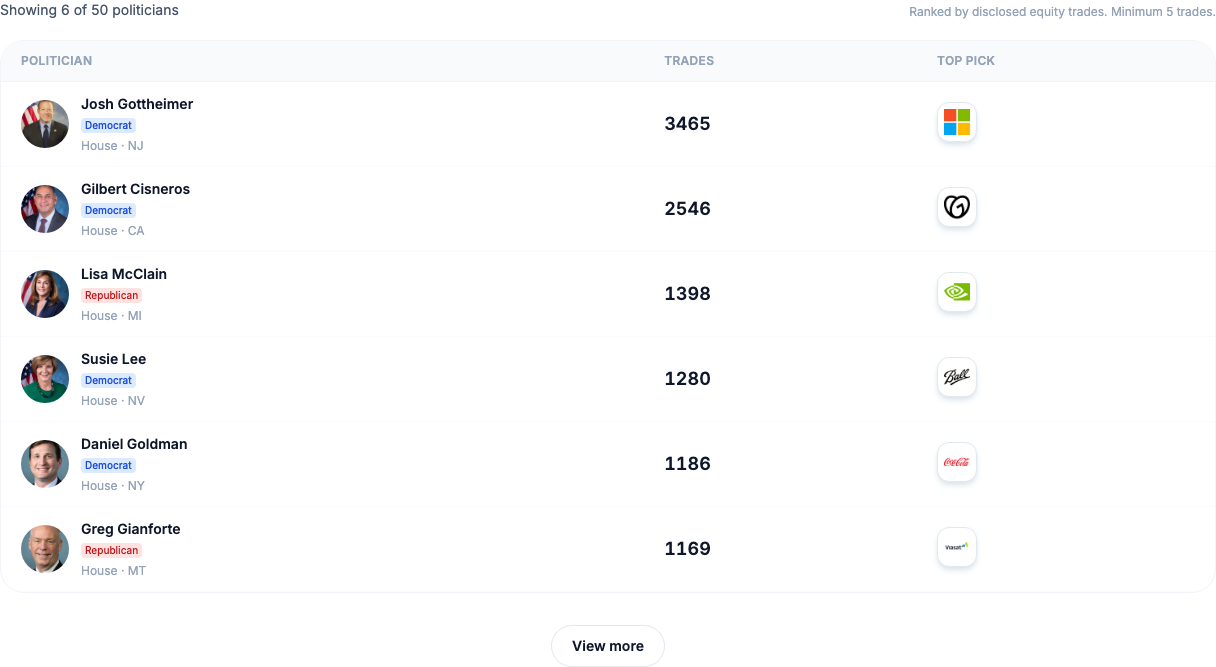Click the View more button

pyautogui.click(x=608, y=646)
